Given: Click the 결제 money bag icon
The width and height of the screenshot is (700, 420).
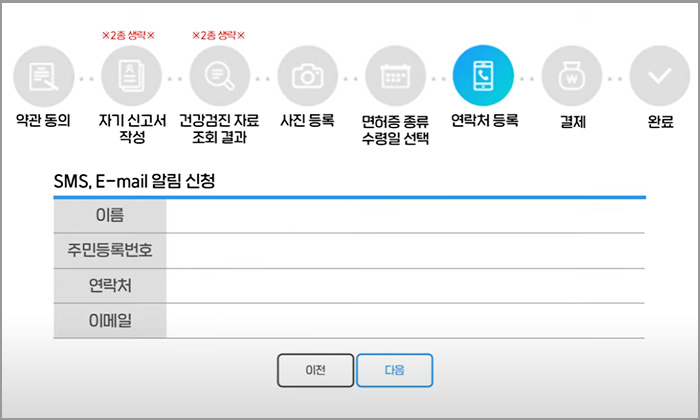Looking at the screenshot, I should pyautogui.click(x=571, y=76).
